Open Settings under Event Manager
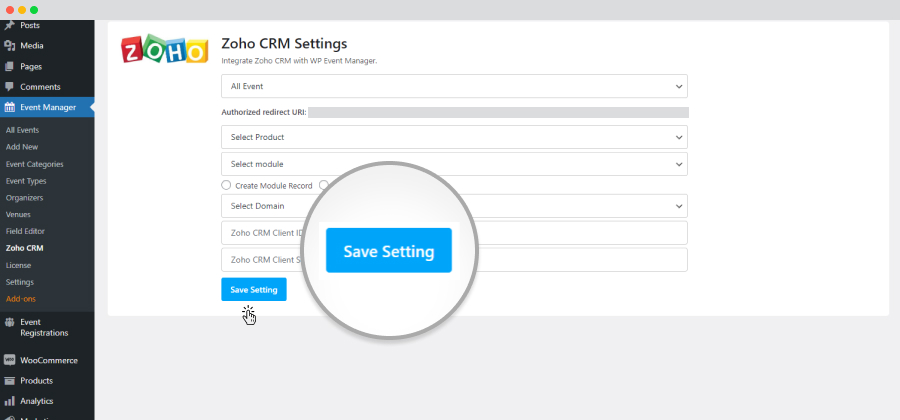900x420 pixels. [x=20, y=282]
